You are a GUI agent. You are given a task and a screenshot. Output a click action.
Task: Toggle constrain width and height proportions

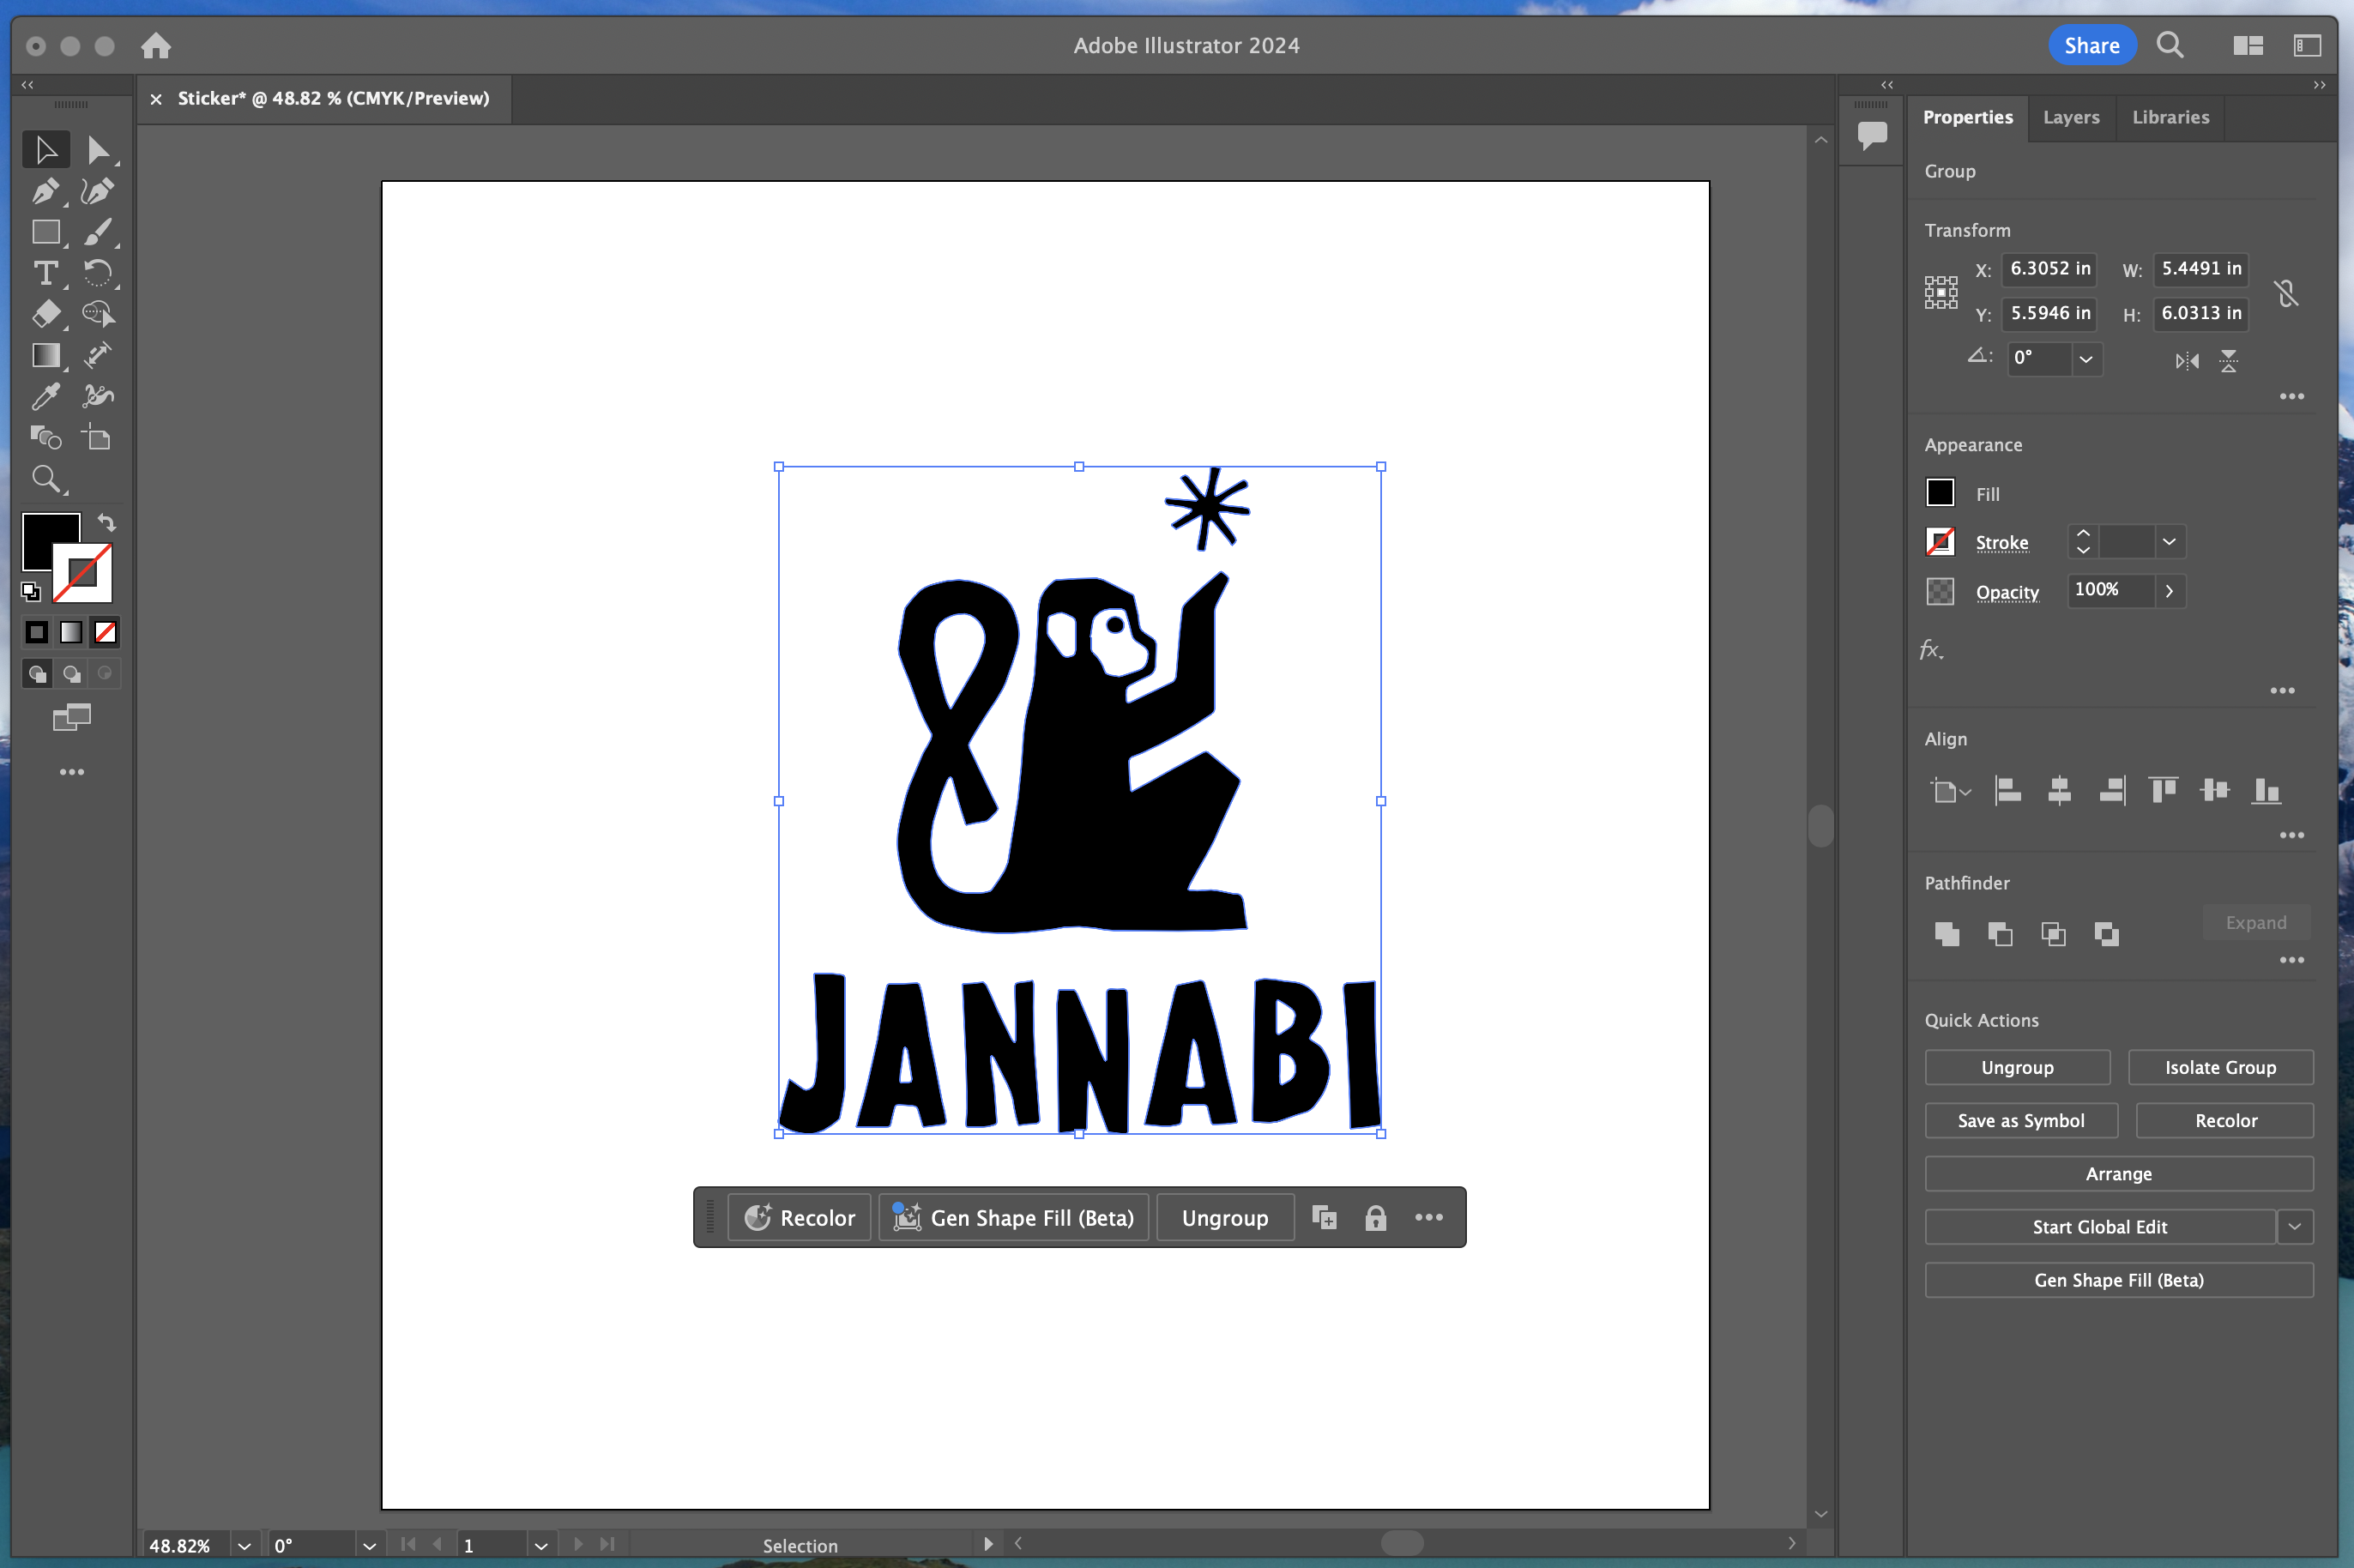(x=2286, y=293)
